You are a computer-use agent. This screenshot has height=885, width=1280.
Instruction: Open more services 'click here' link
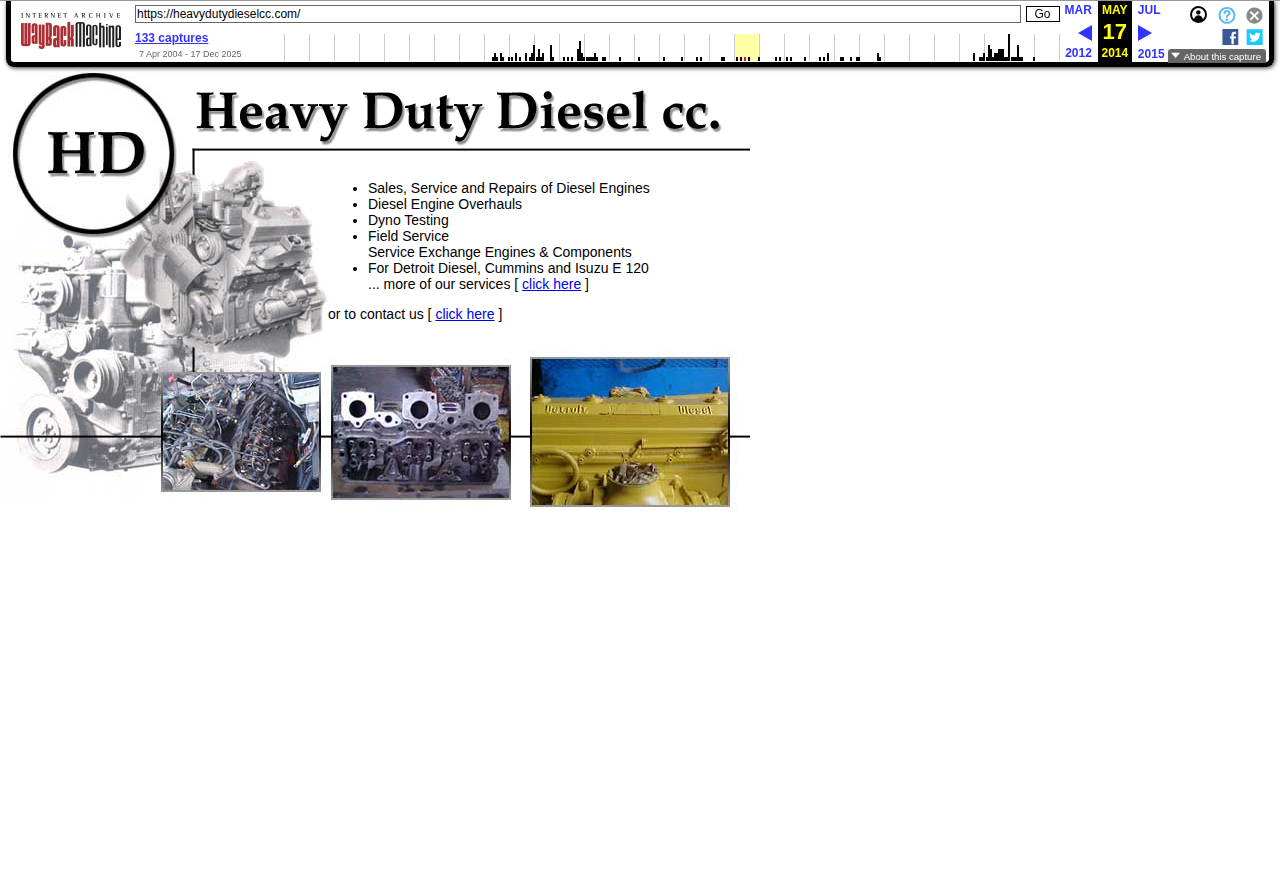551,284
